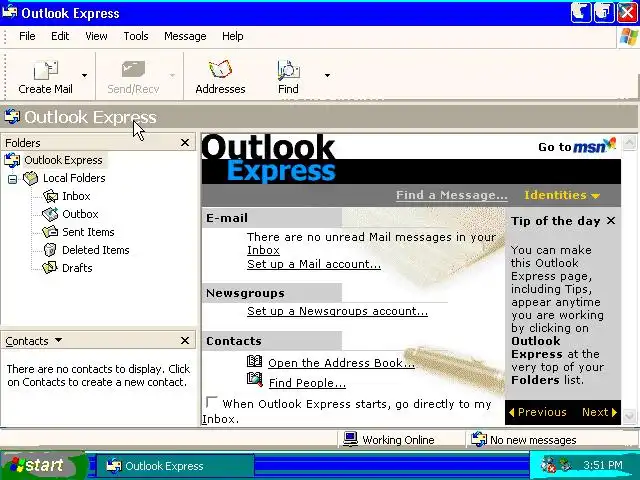The height and width of the screenshot is (480, 640).
Task: Open the Identities dropdown
Action: [x=562, y=195]
